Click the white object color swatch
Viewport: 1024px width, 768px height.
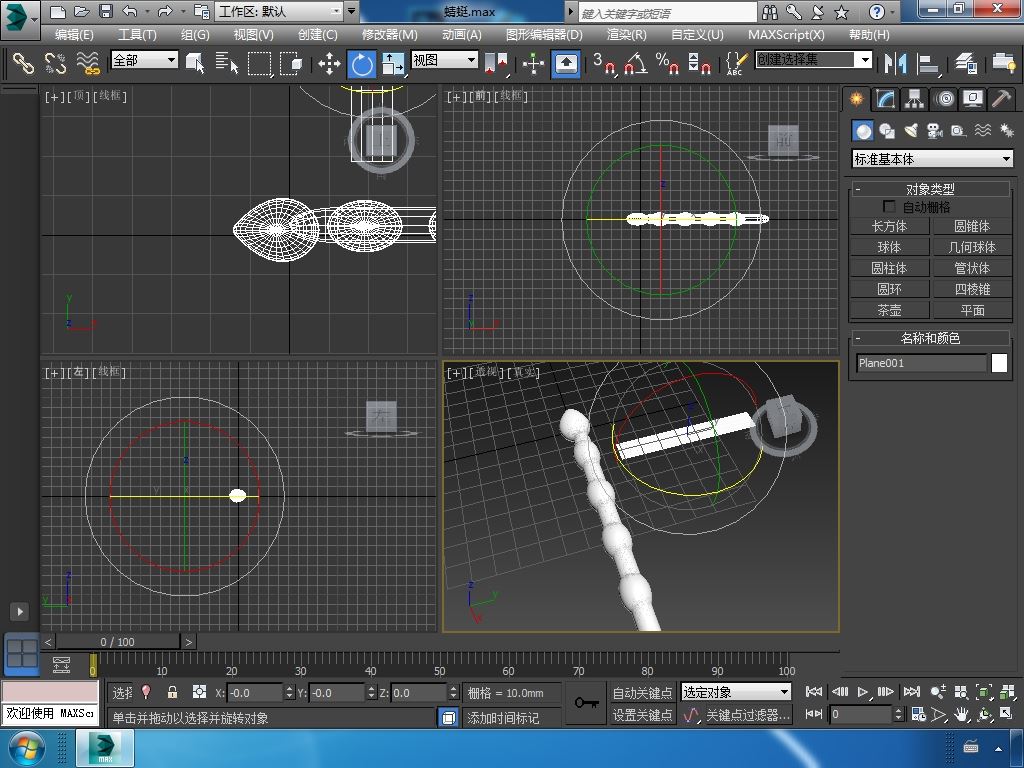pyautogui.click(x=999, y=363)
